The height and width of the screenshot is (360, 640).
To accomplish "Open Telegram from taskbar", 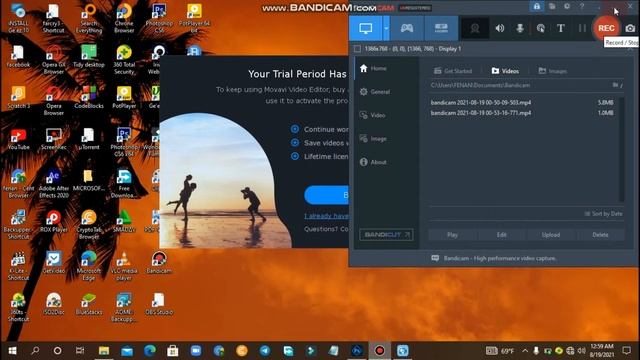I will pyautogui.click(x=264, y=351).
